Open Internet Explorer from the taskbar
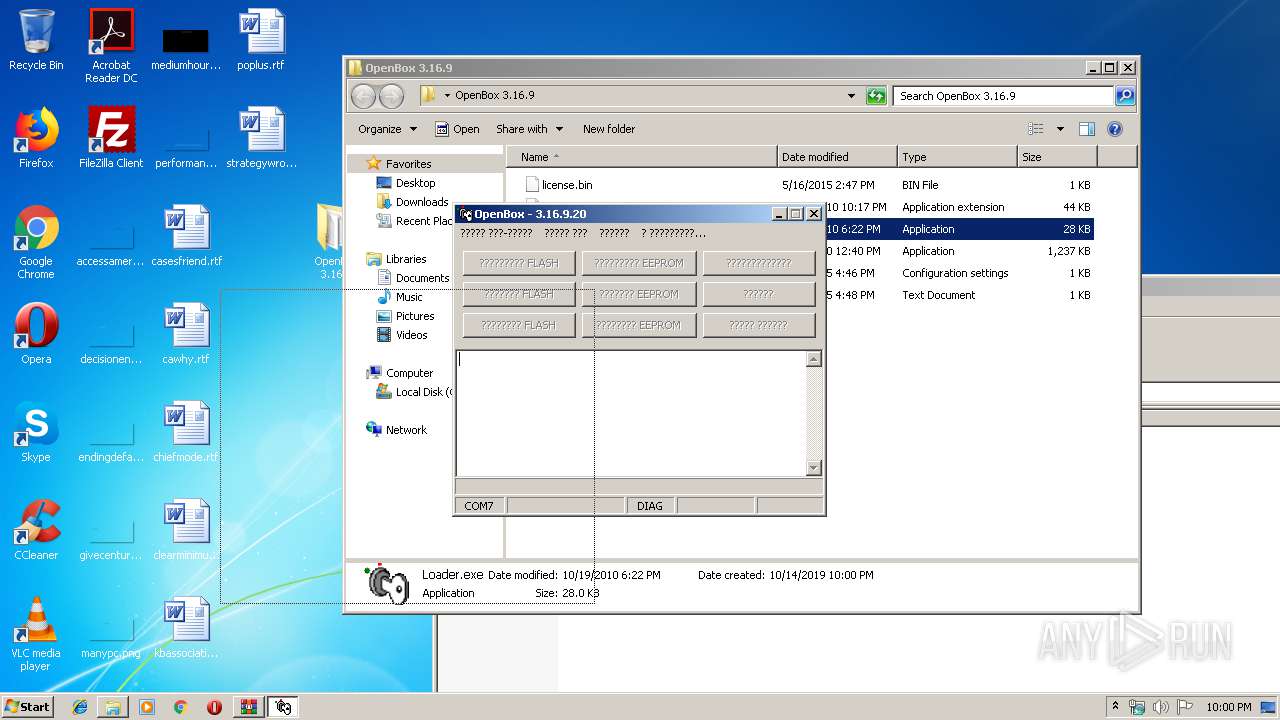 pyautogui.click(x=80, y=707)
